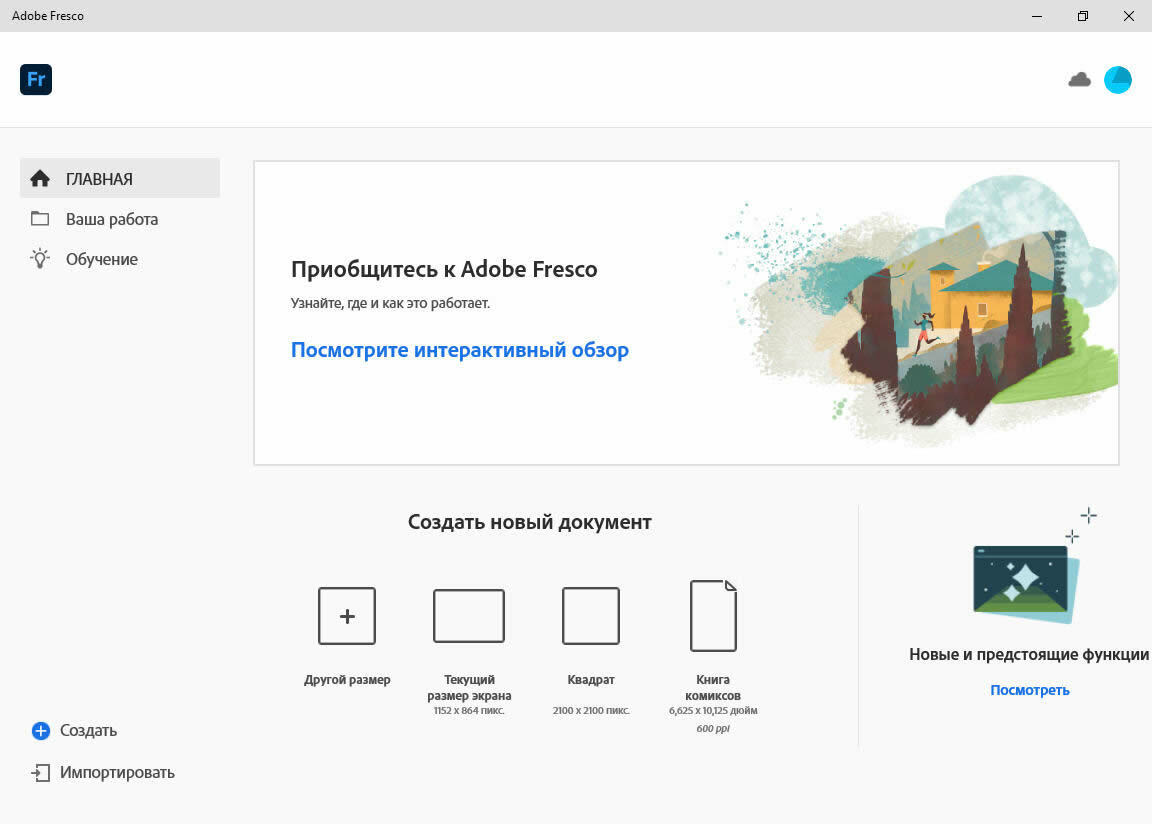Click the home icon beside ГЛАВНАЯ
The height and width of the screenshot is (824, 1152).
(x=40, y=179)
